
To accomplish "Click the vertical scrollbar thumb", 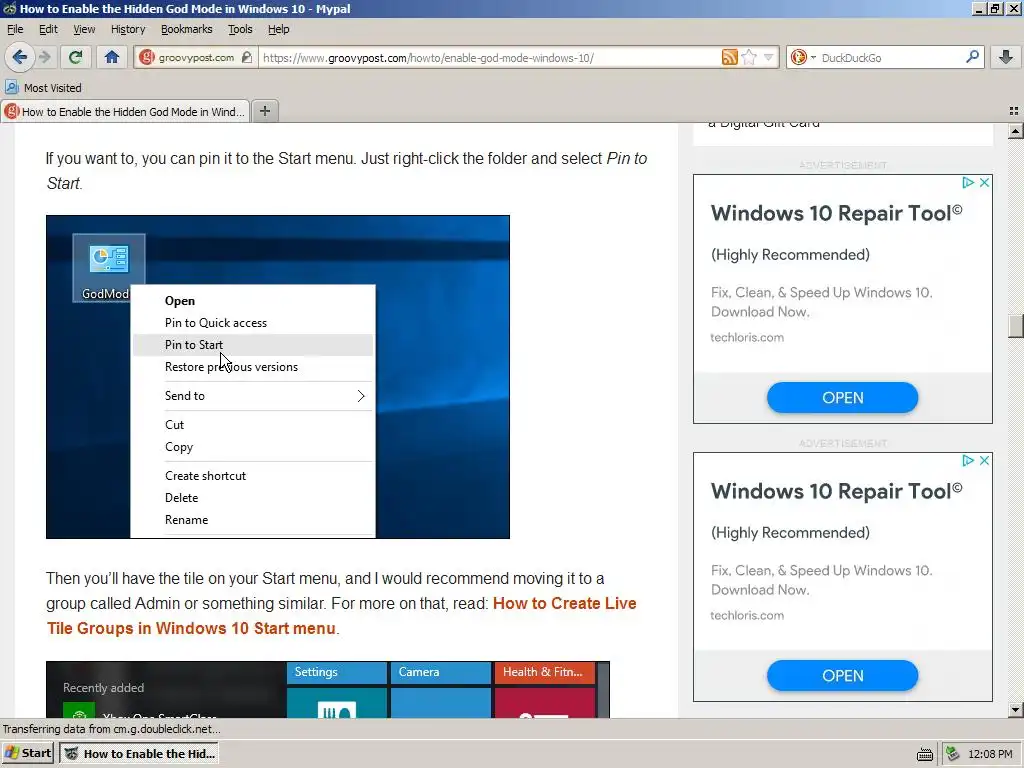I will coord(1015,326).
